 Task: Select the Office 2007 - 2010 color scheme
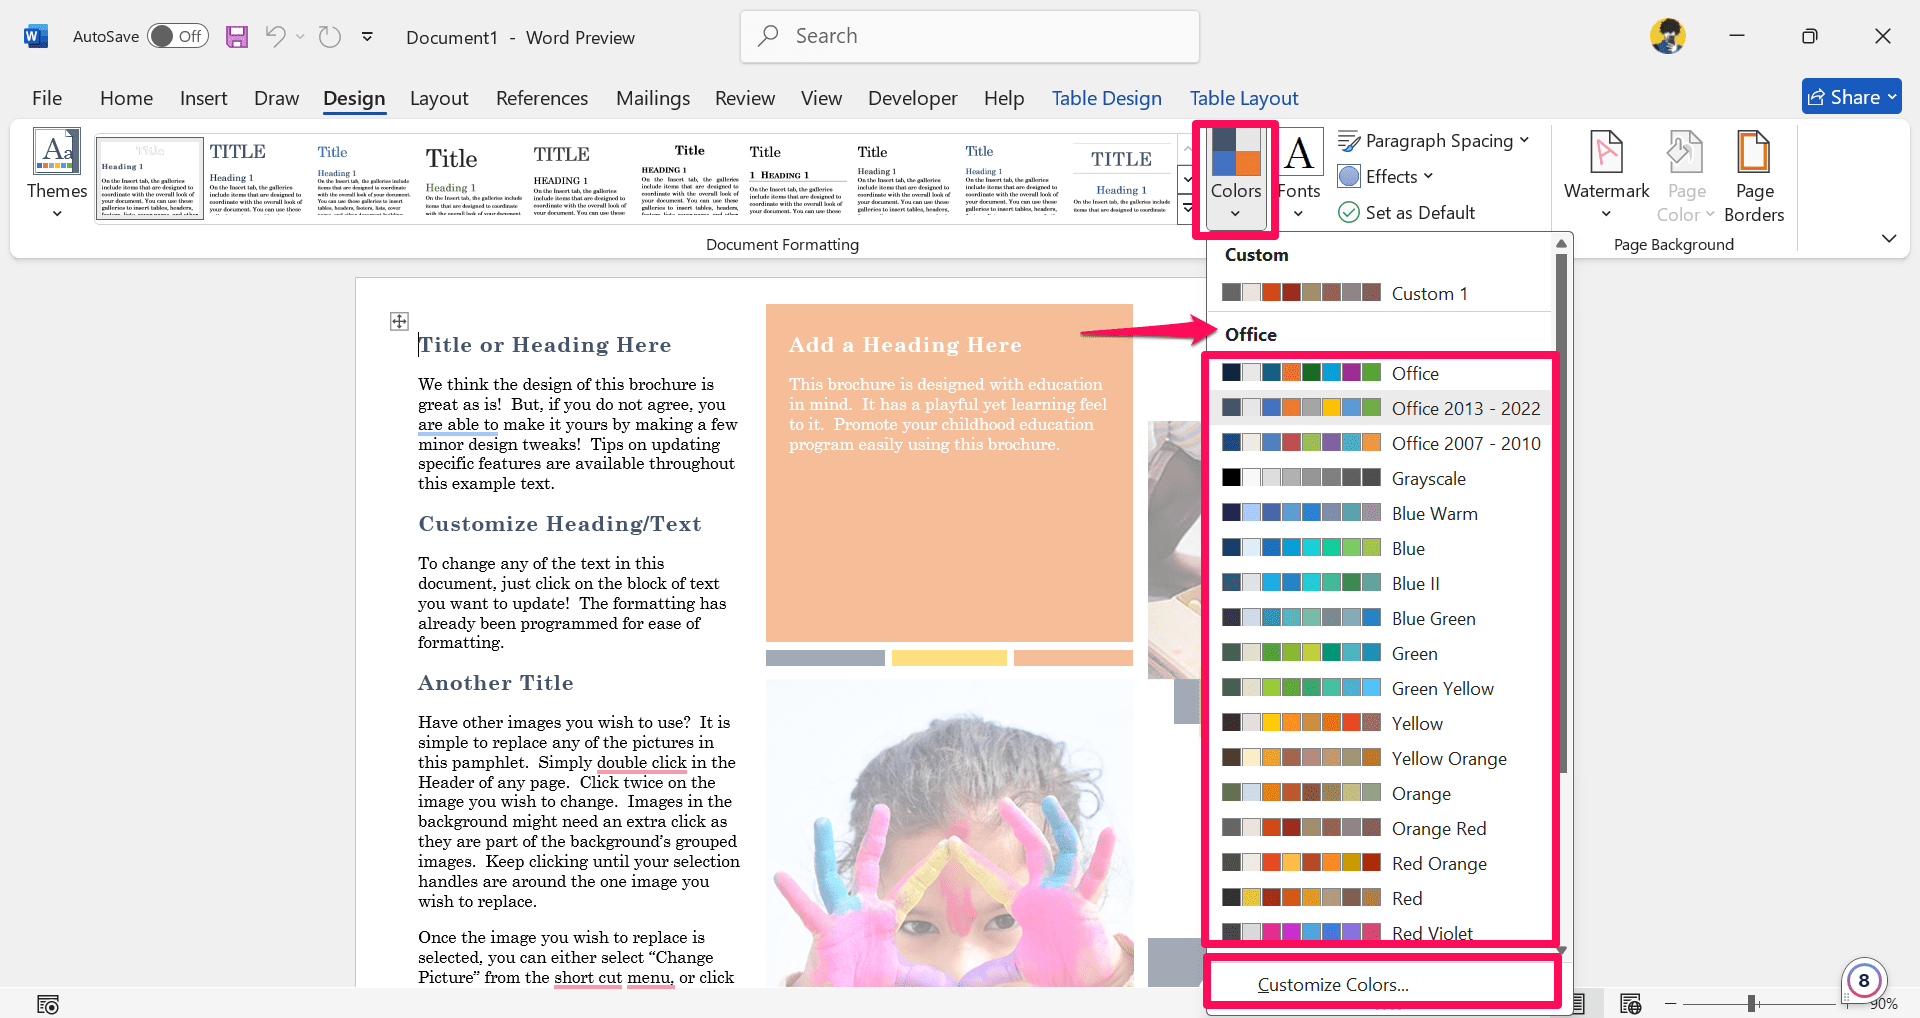click(1380, 443)
